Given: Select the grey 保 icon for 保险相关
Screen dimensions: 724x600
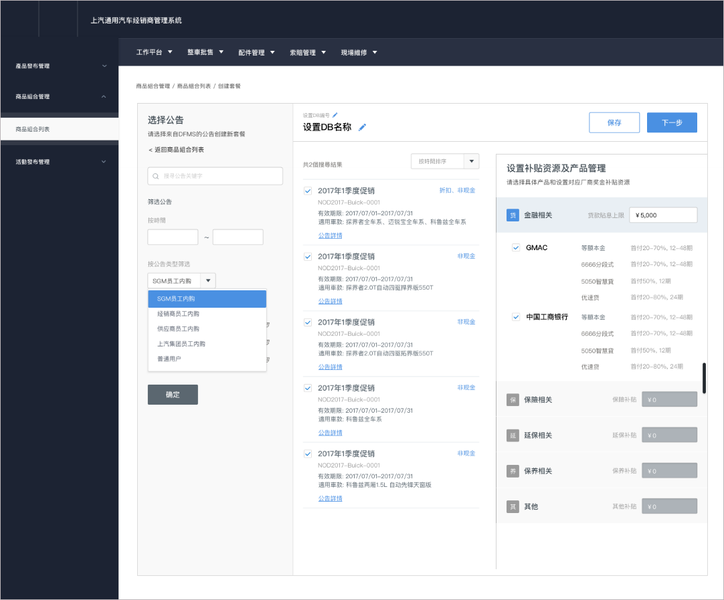Looking at the screenshot, I should [x=513, y=400].
